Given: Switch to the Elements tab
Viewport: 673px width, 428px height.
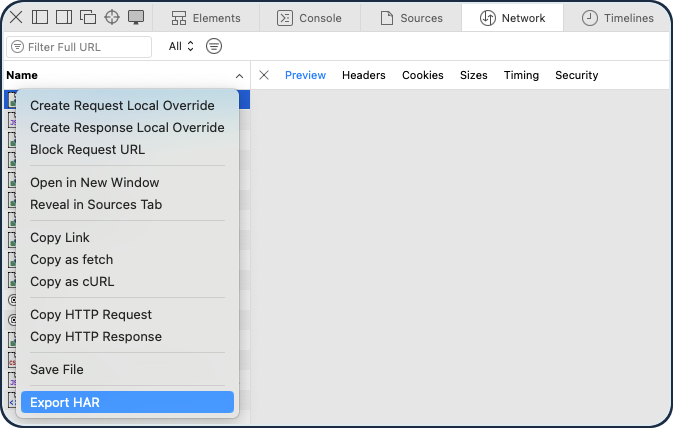Looking at the screenshot, I should click(x=206, y=18).
